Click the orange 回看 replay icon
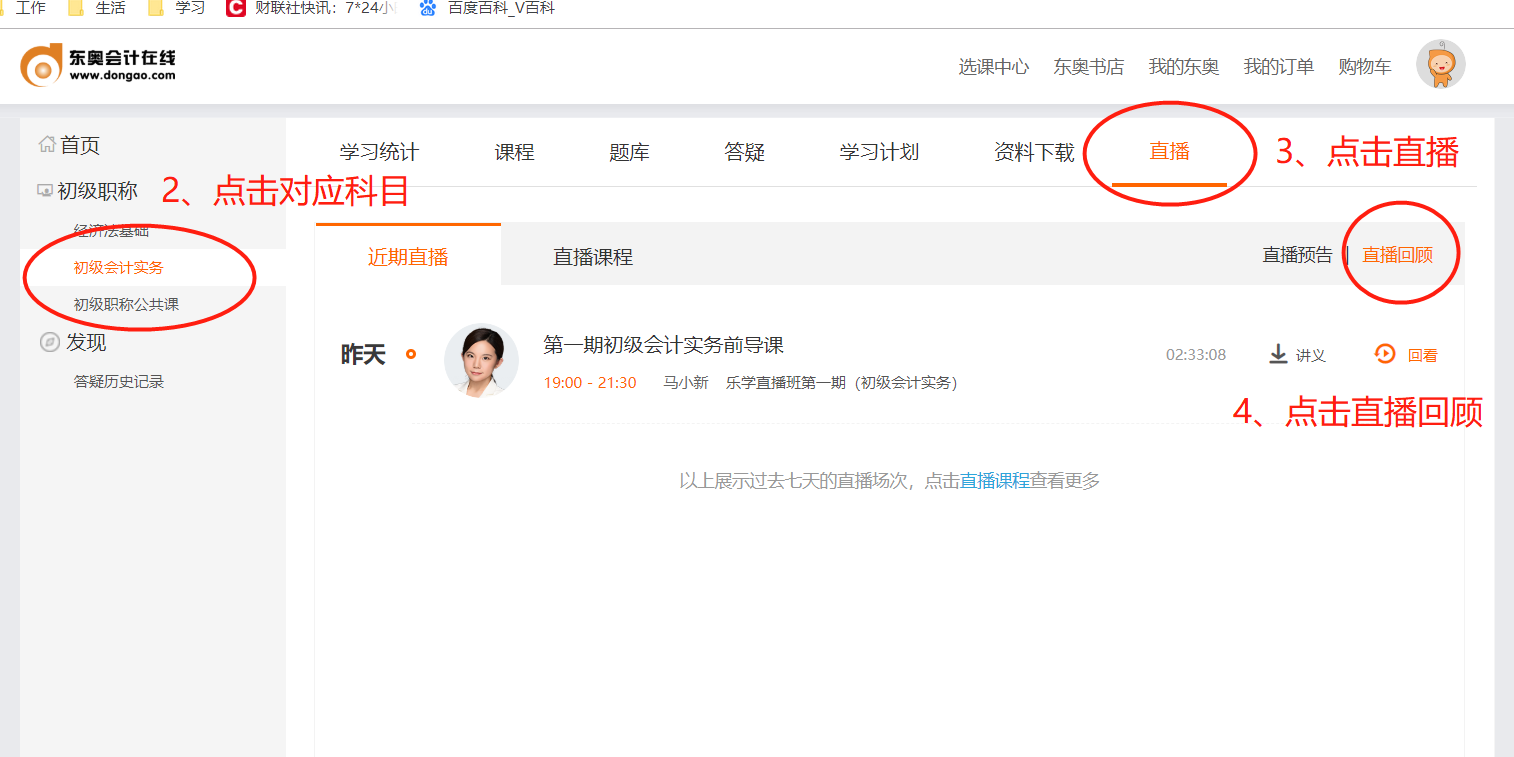This screenshot has width=1514, height=757. (1385, 354)
